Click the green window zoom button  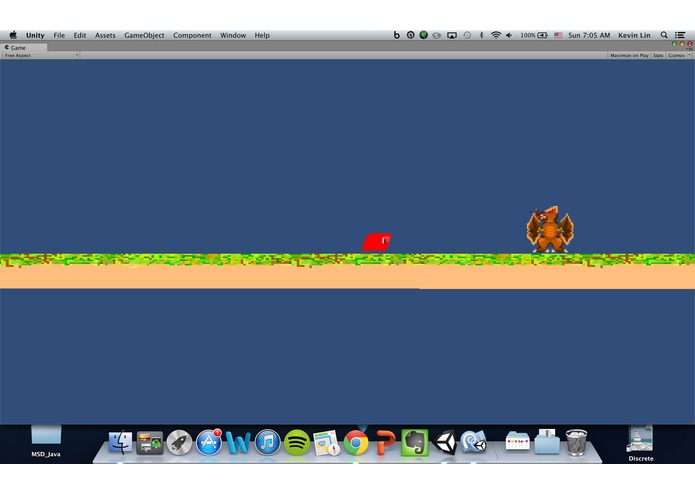point(675,44)
